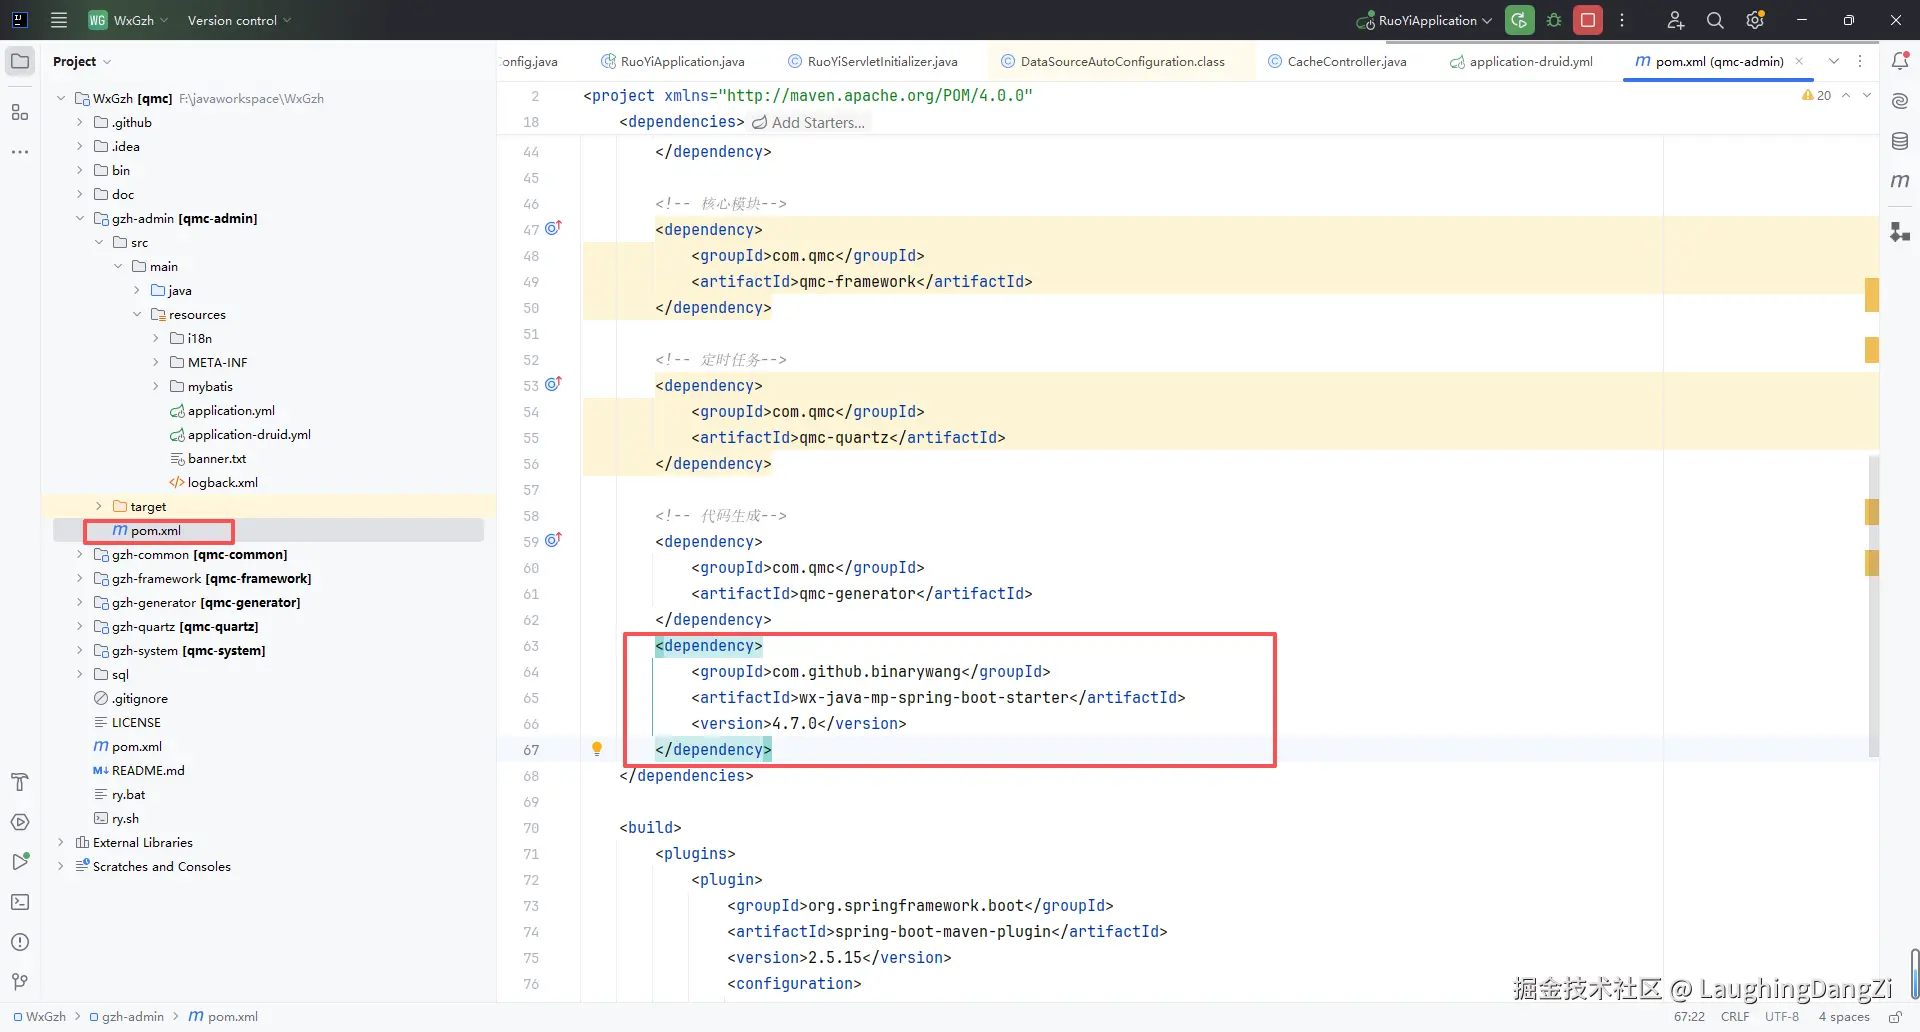1920x1032 pixels.
Task: Toggle the Project tool window
Action: click(20, 61)
